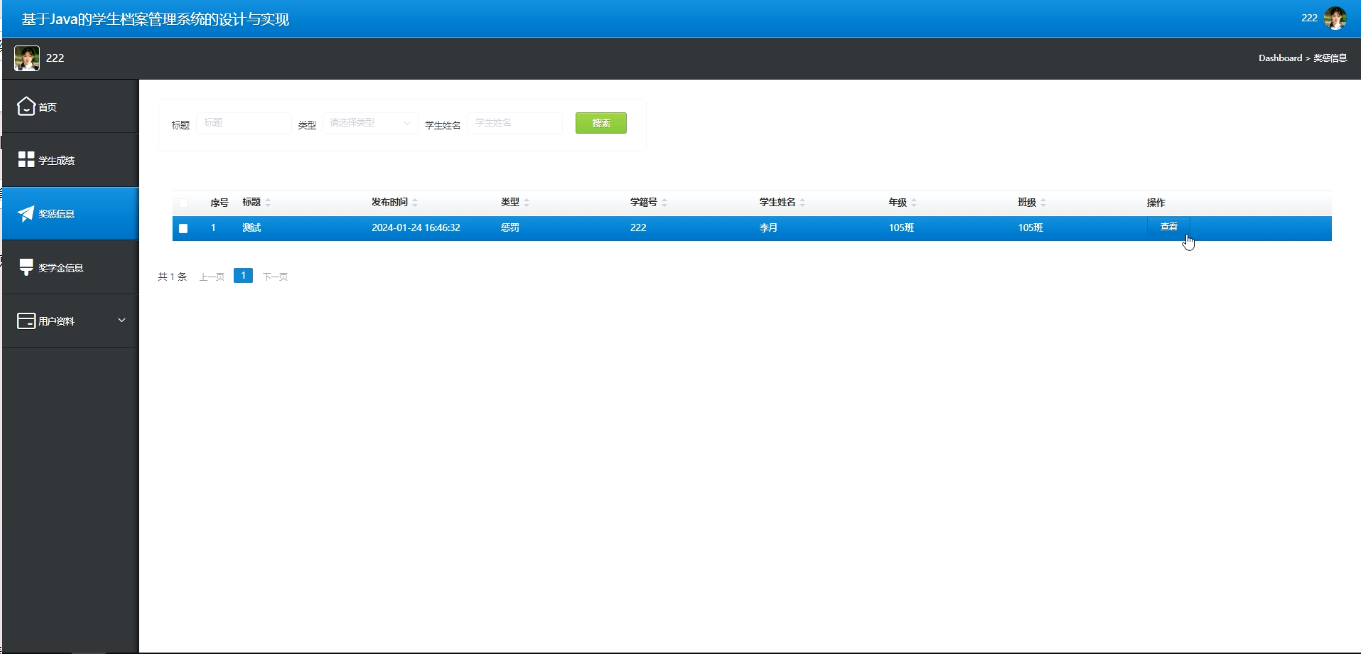Click the paper plane icon for 奖惩信息
The height and width of the screenshot is (654, 1361).
27,214
